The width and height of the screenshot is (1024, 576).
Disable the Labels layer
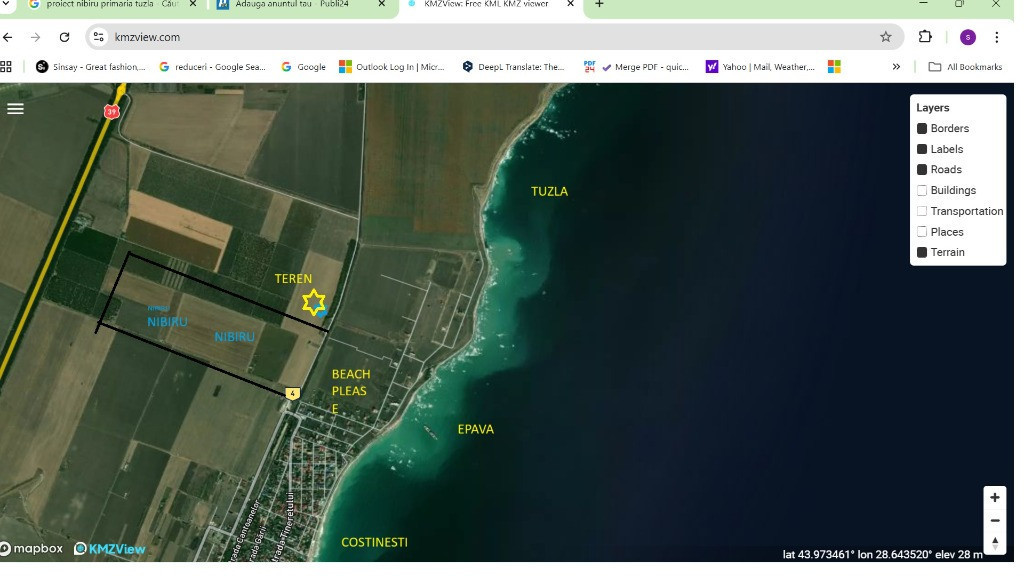pos(921,148)
